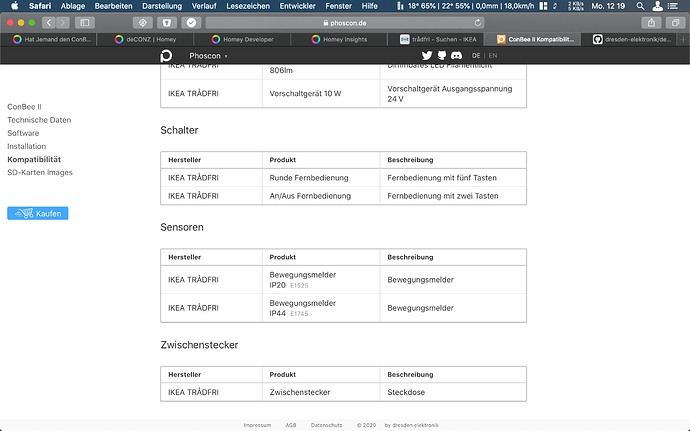Click 'Zwischenstecker' product cell

(321, 392)
